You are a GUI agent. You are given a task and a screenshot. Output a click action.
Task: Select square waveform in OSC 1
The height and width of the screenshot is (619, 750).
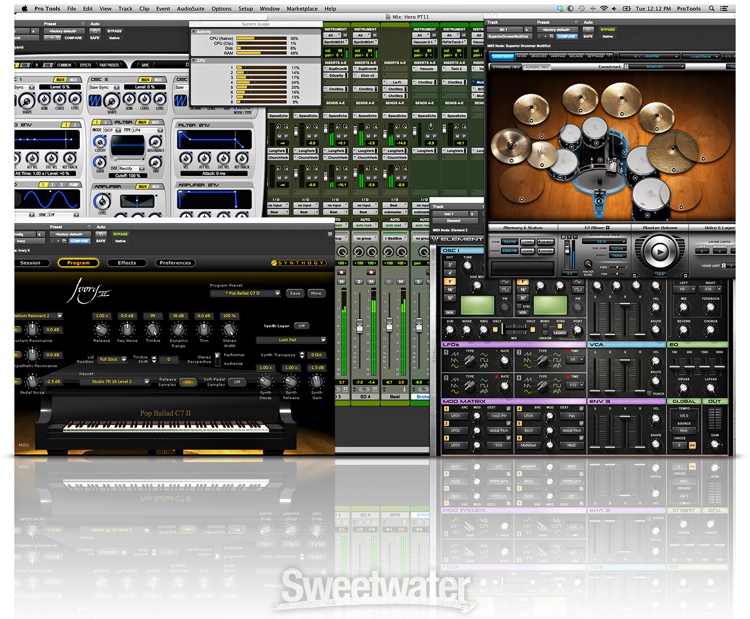coord(505,290)
